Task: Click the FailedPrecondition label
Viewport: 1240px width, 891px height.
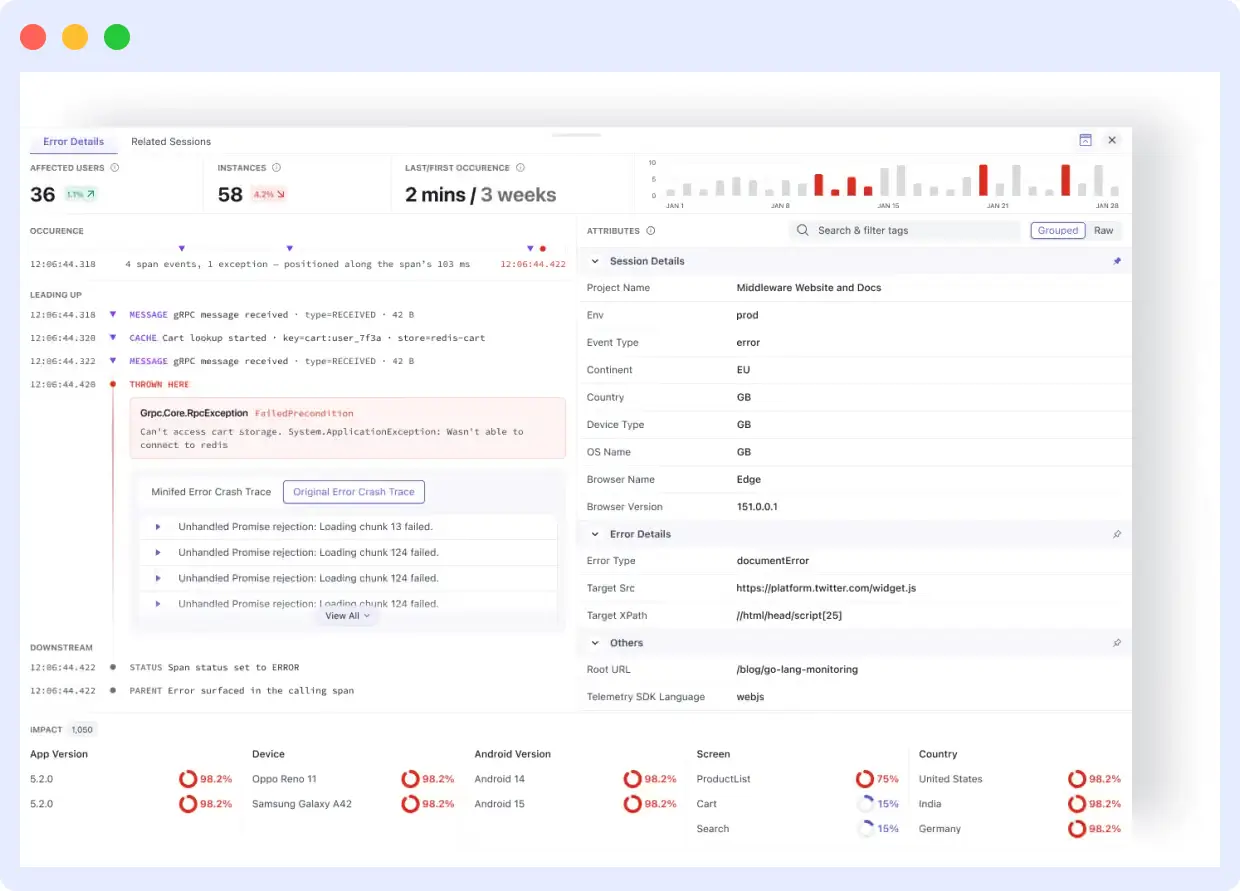Action: (x=304, y=413)
